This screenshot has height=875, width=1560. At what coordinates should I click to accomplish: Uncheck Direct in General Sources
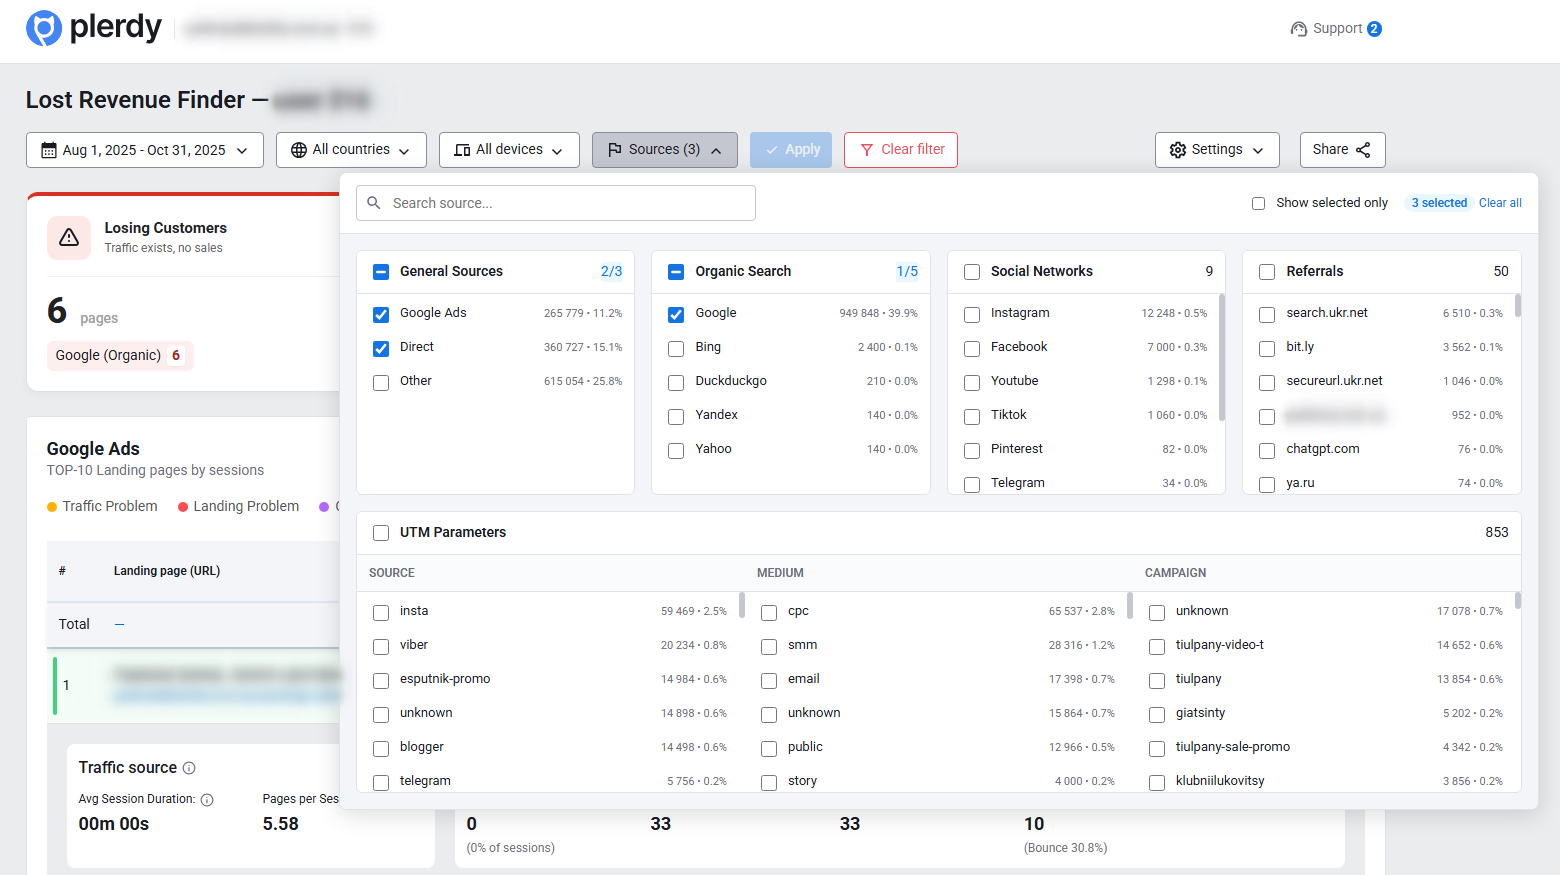tap(381, 348)
